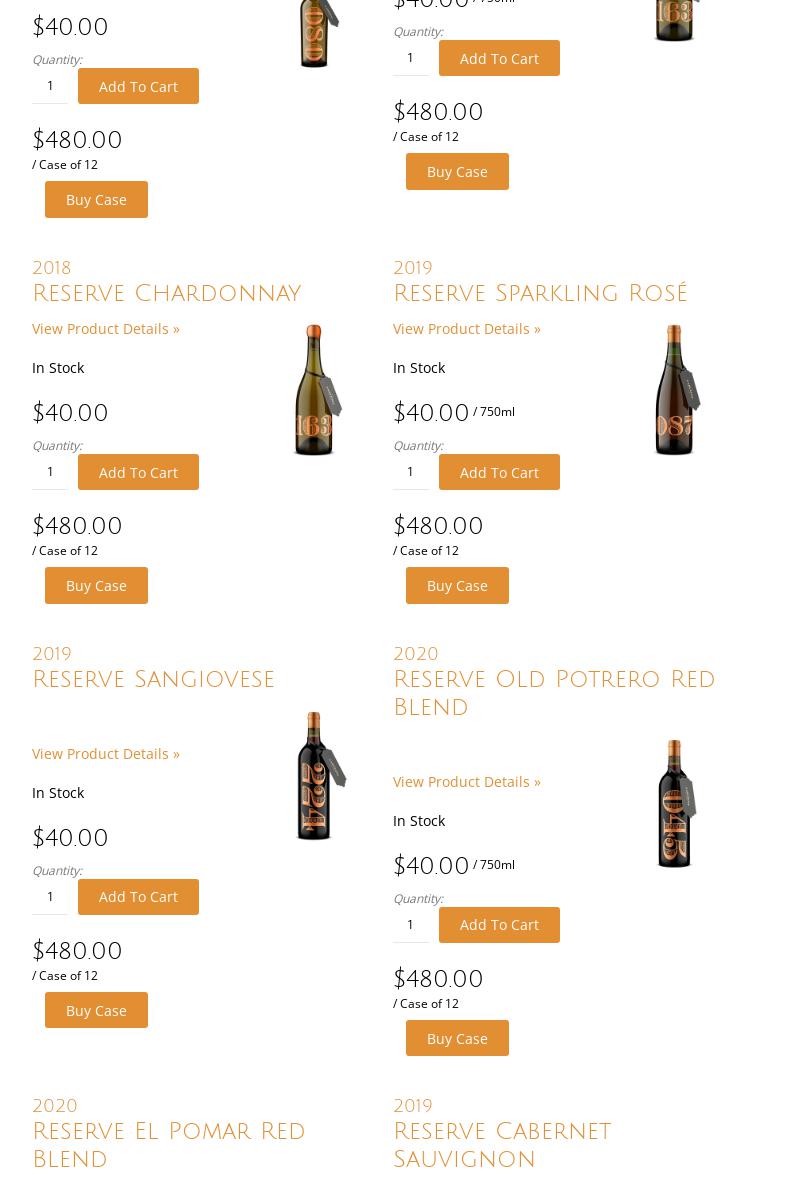Add Reserve Sangiovese to cart

pos(138,897)
